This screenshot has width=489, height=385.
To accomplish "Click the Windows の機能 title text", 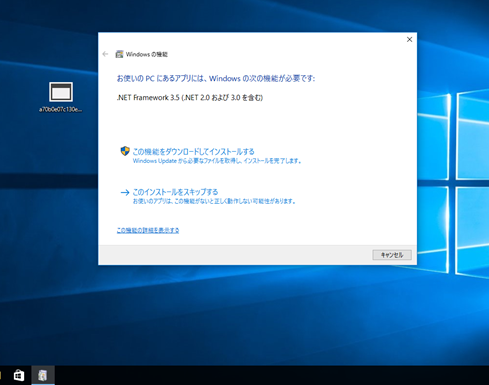I will tap(147, 54).
